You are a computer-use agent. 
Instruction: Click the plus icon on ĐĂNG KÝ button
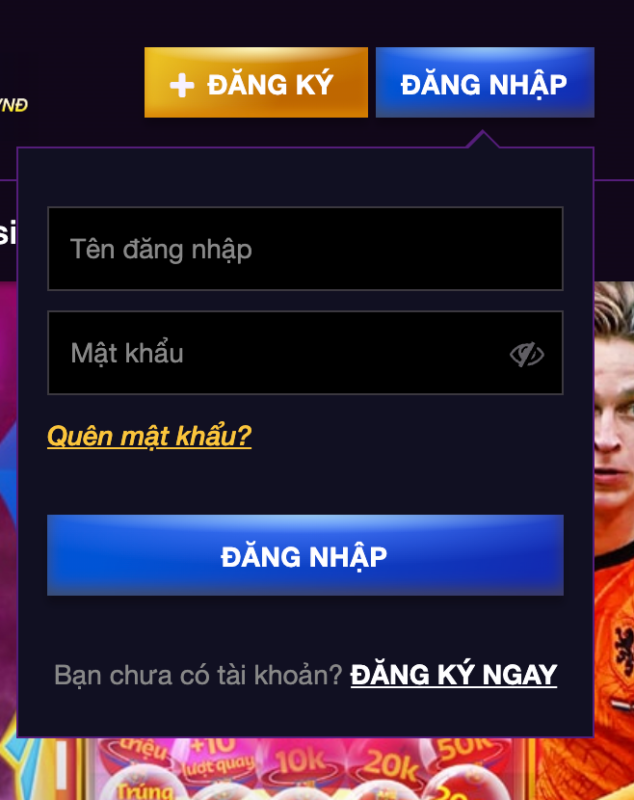tap(182, 85)
